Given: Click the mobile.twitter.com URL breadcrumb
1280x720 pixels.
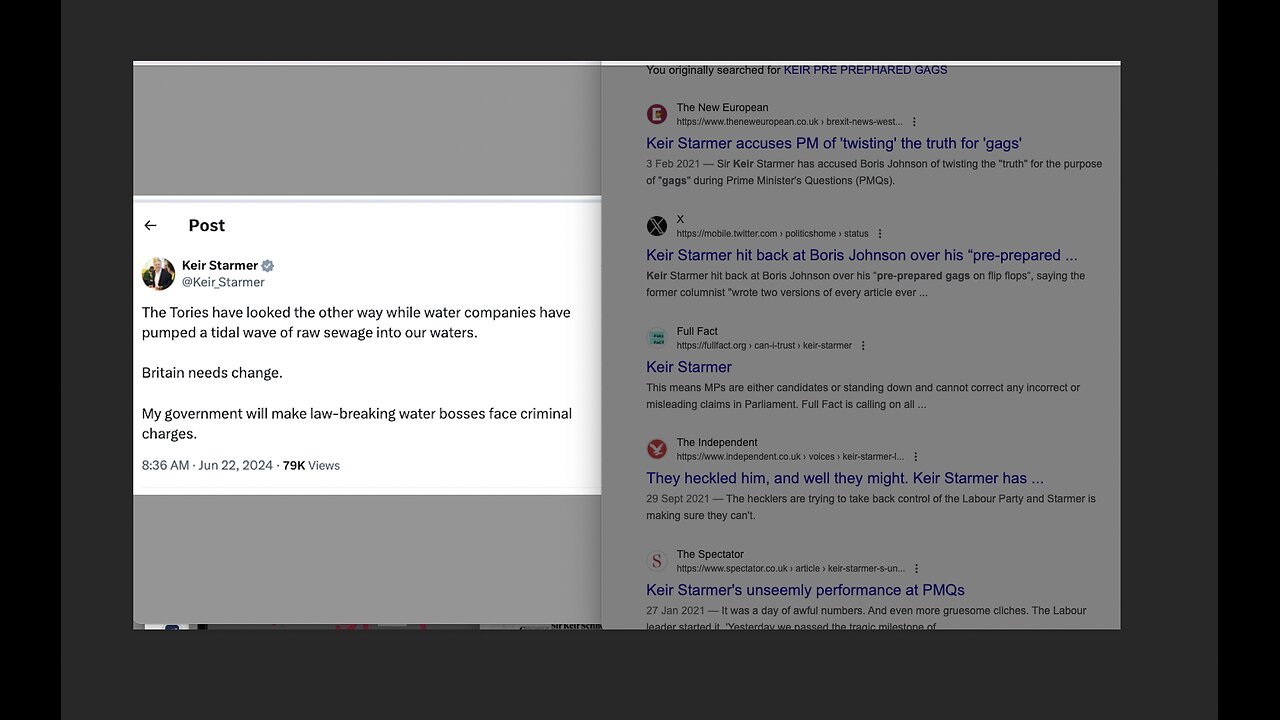Looking at the screenshot, I should pyautogui.click(x=772, y=234).
